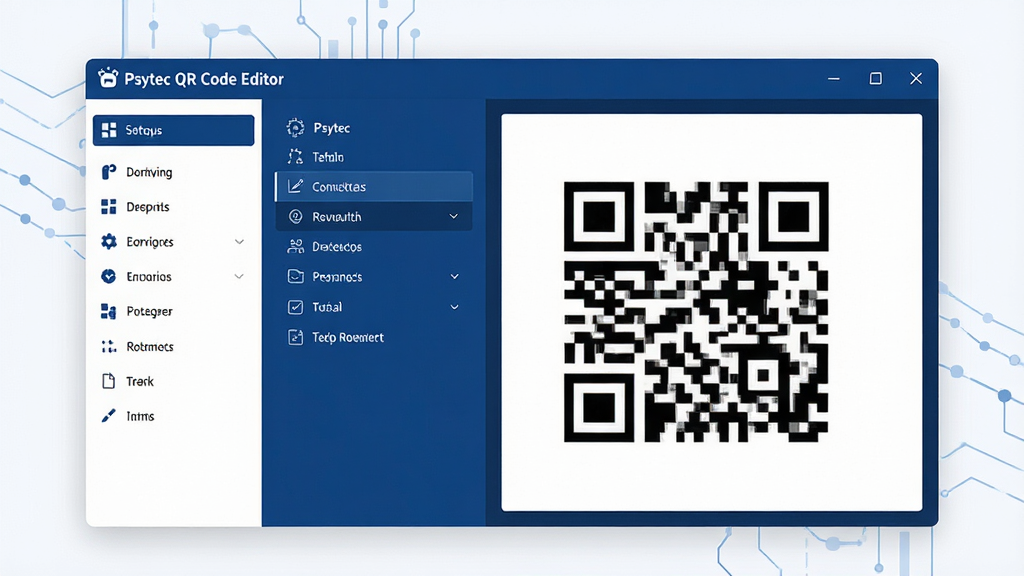Click the Potegrer icon
The height and width of the screenshot is (576, 1024).
pyautogui.click(x=108, y=312)
